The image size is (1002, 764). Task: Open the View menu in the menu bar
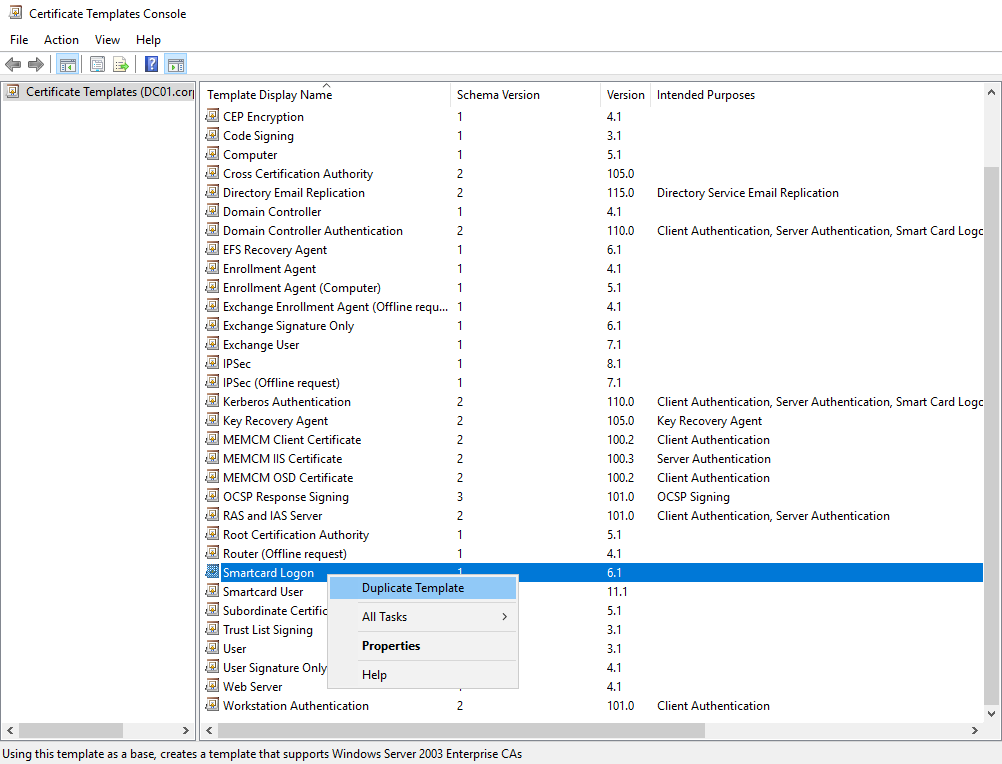[x=107, y=40]
